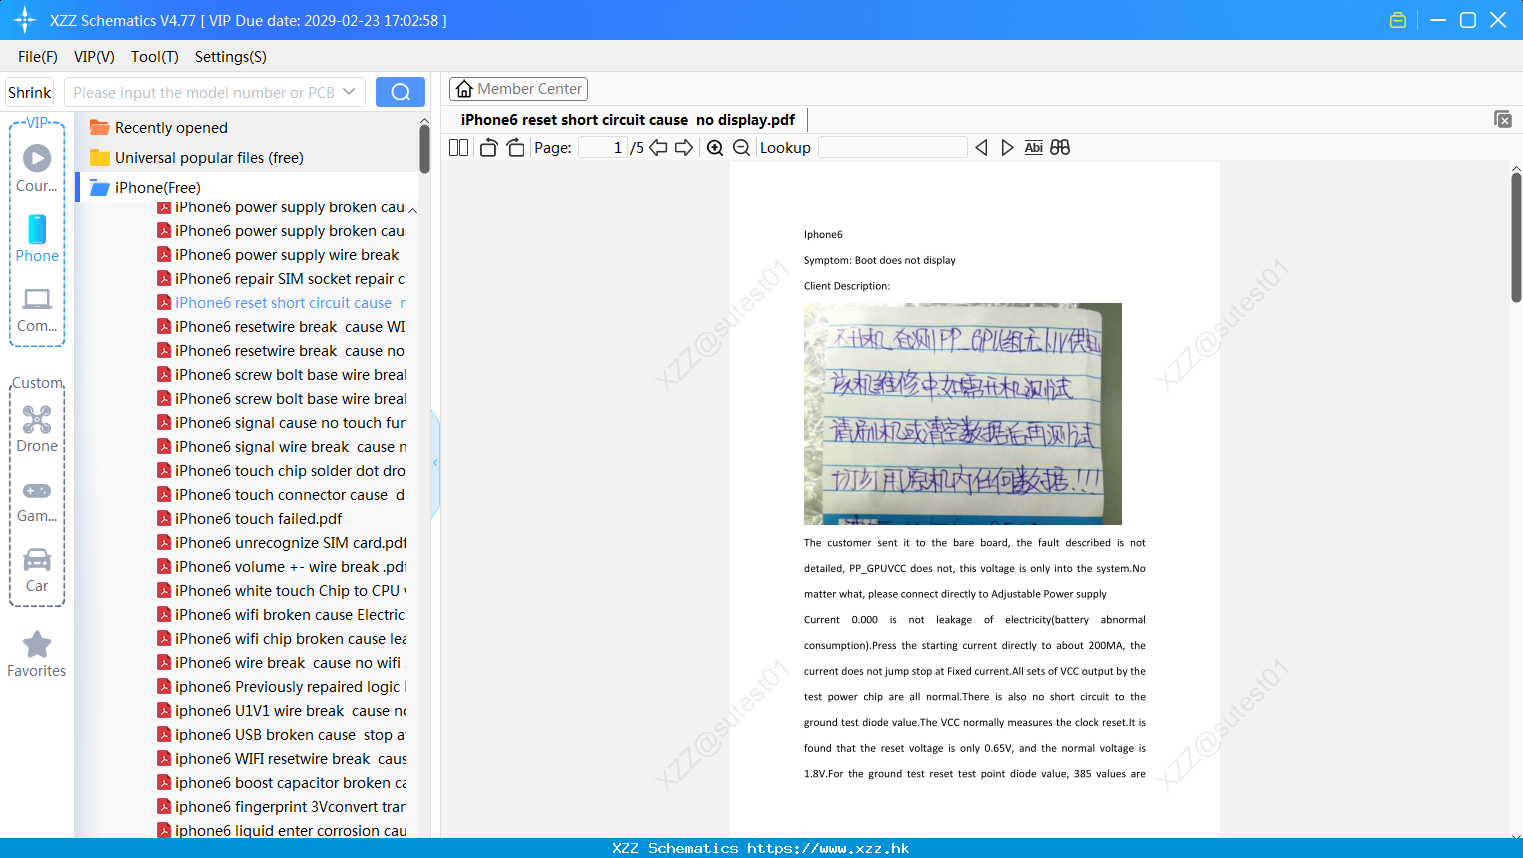This screenshot has height=858, width=1523.
Task: Click the handwritten note image in PDF
Action: pyautogui.click(x=963, y=414)
